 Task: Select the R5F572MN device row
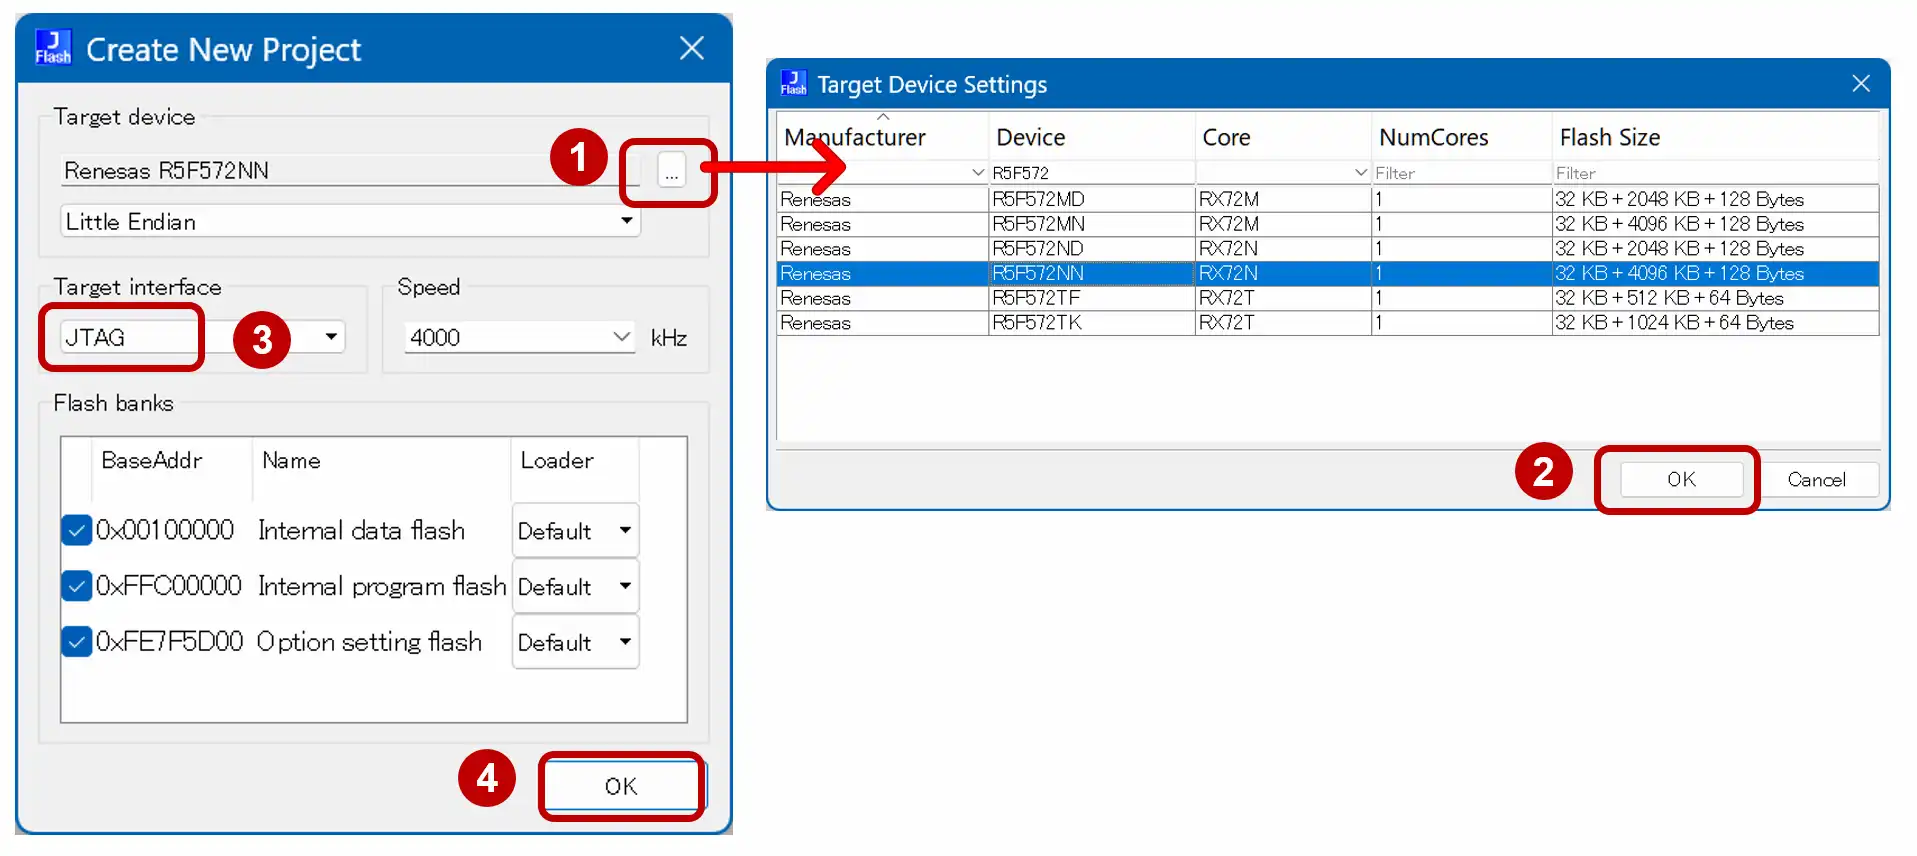(1328, 224)
